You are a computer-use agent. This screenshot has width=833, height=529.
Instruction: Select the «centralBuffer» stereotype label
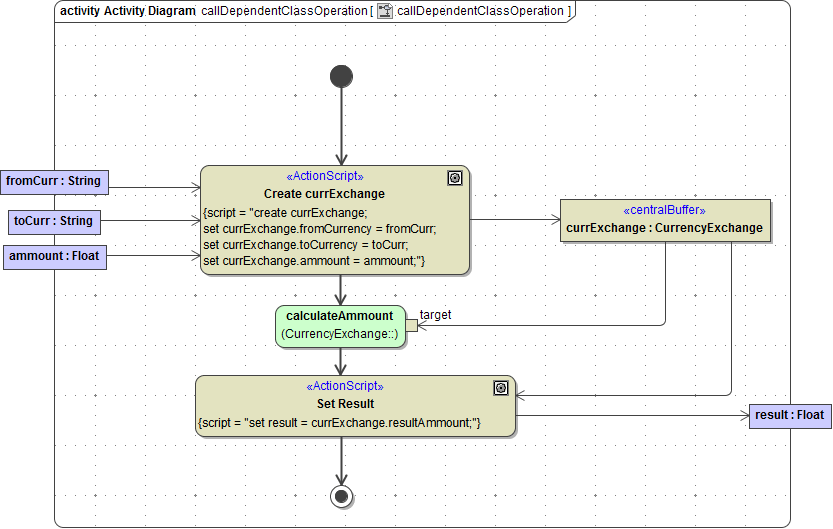coord(664,211)
